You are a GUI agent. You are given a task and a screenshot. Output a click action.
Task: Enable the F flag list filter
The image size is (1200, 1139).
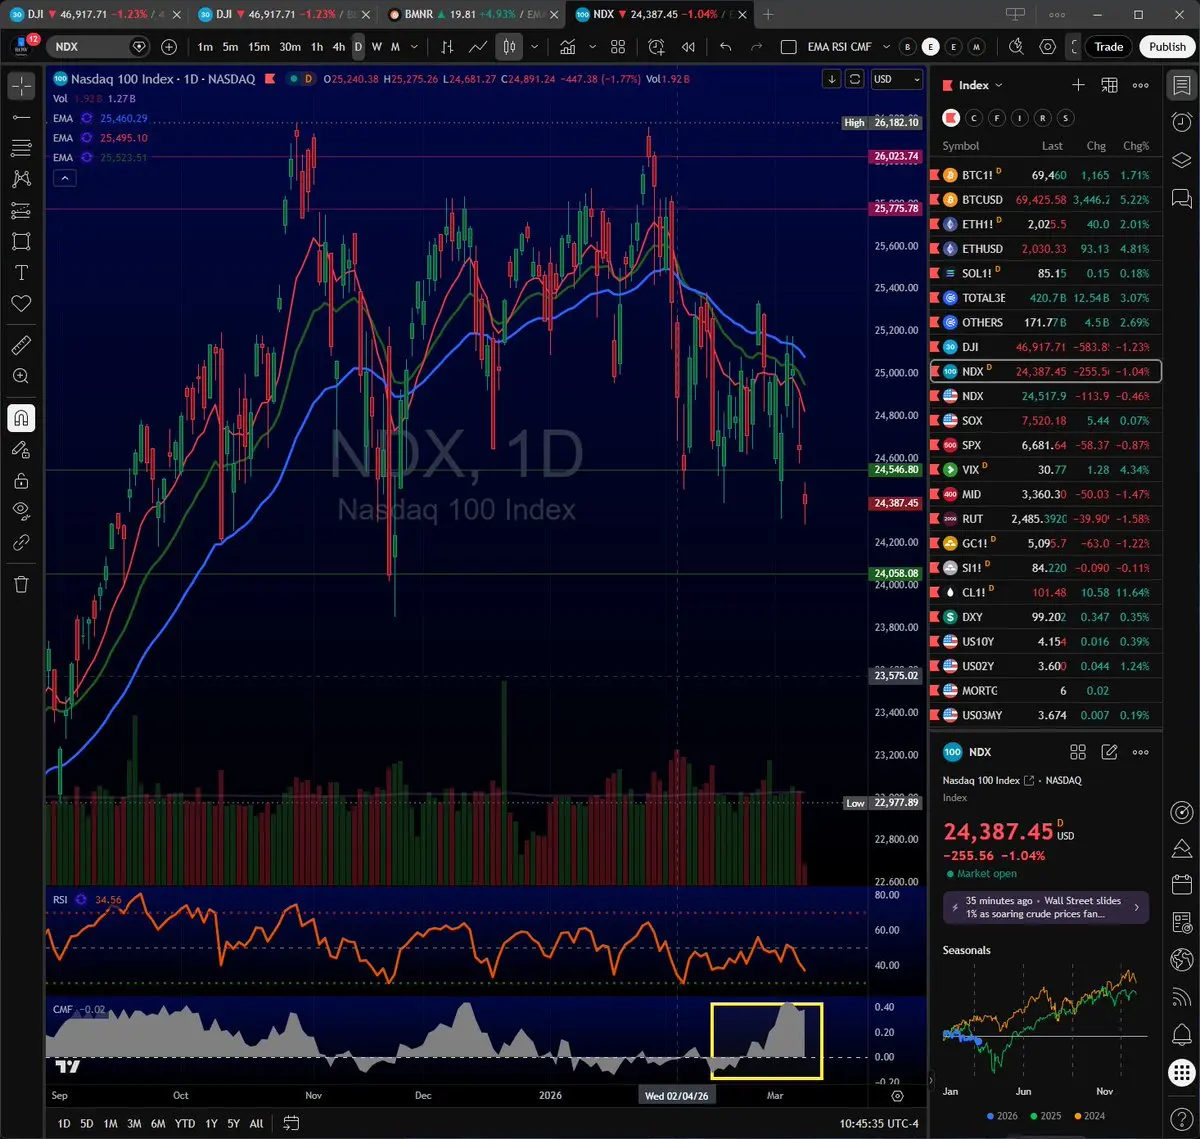coord(997,118)
